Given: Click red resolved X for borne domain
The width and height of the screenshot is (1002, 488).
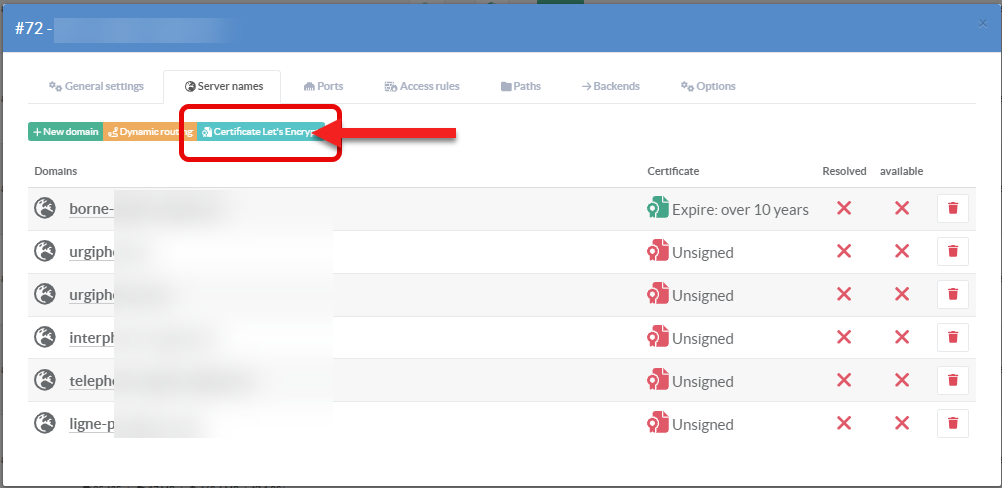Looking at the screenshot, I should tap(844, 208).
